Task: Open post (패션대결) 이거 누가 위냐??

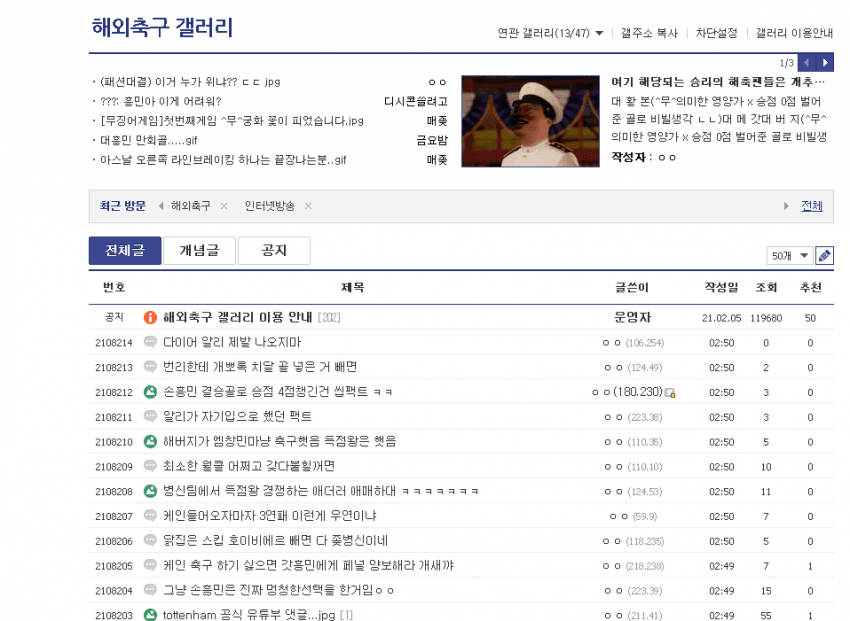Action: pos(190,82)
